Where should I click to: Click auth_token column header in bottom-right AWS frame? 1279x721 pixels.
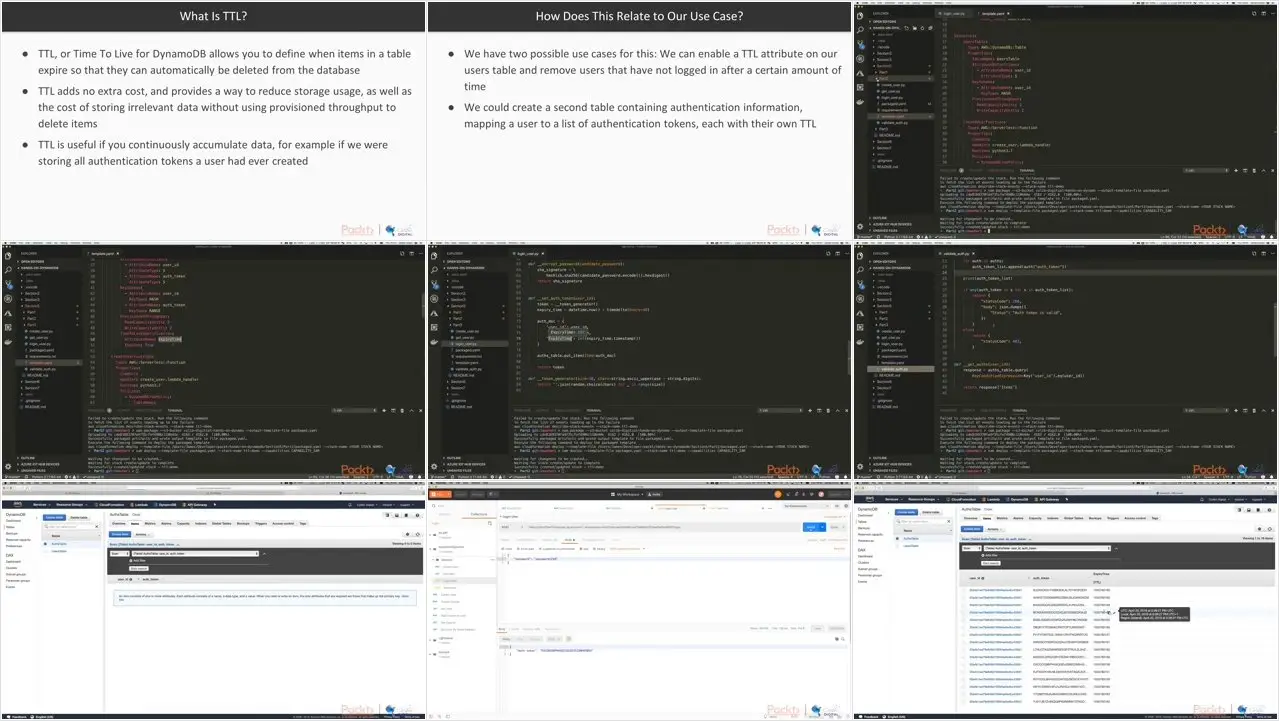[1041, 578]
